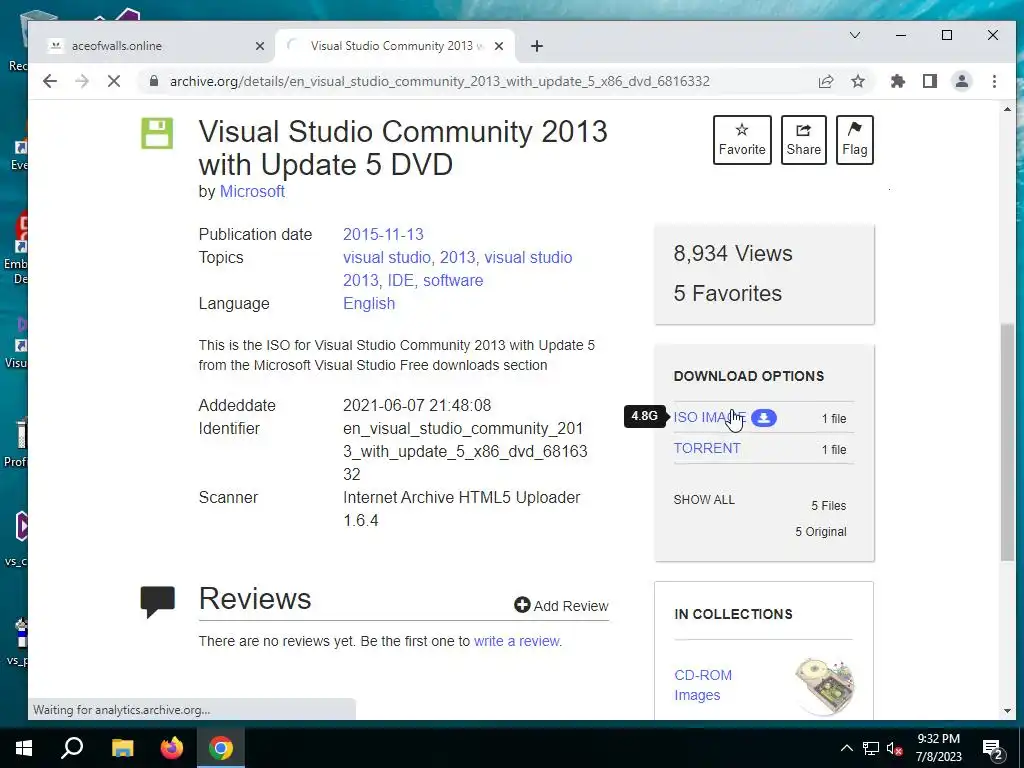Stop loading the page
The image size is (1024, 768).
(x=113, y=81)
